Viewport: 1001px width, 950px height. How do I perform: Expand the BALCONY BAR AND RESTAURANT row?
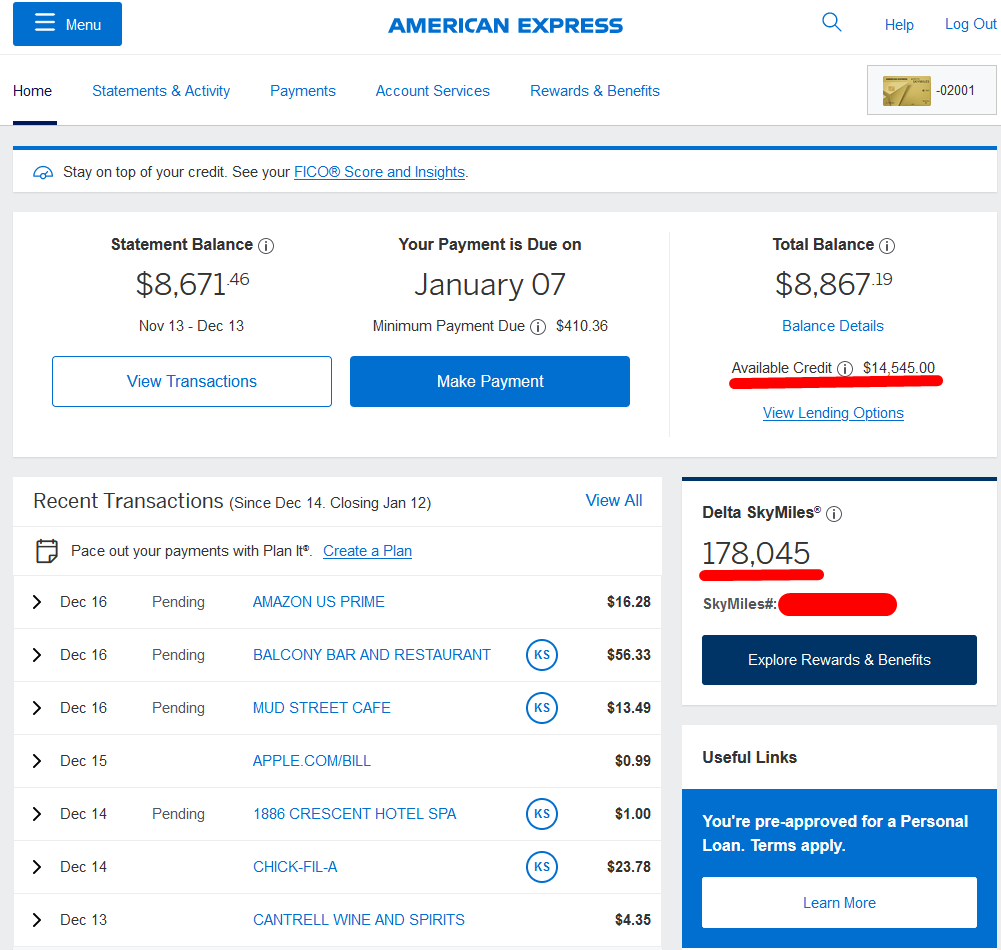(36, 655)
